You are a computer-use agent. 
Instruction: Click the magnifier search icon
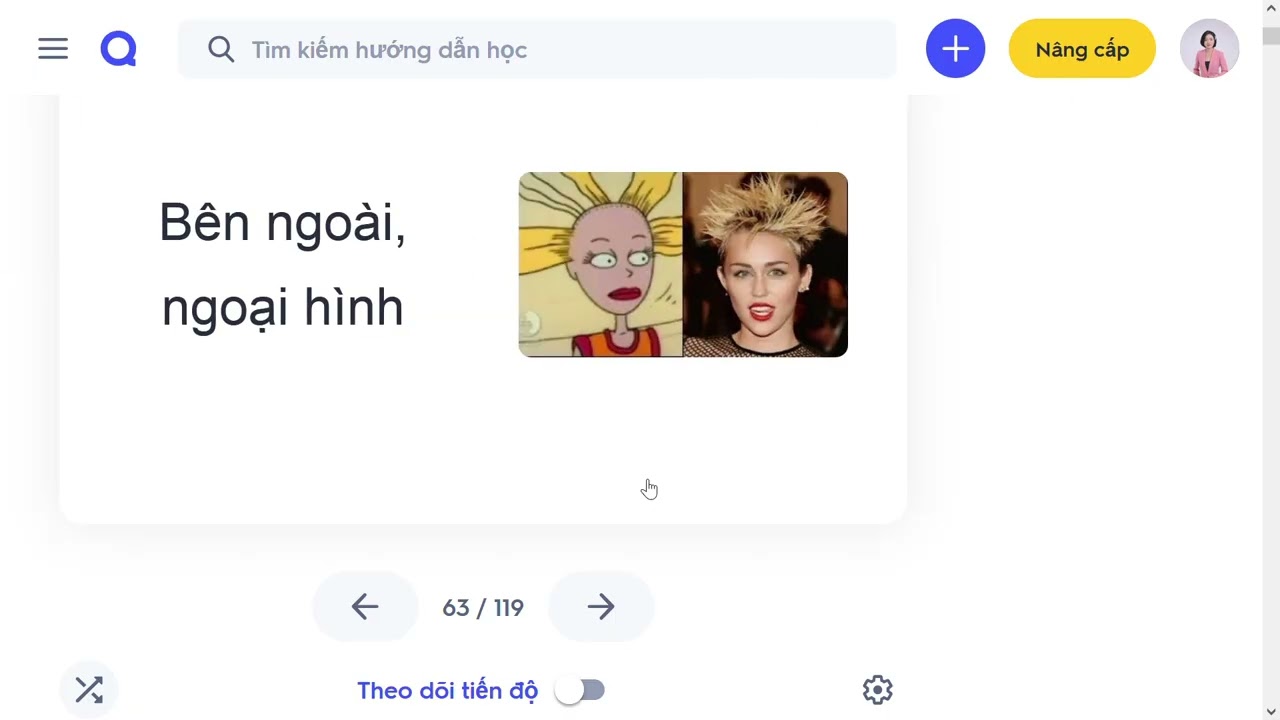pos(221,49)
